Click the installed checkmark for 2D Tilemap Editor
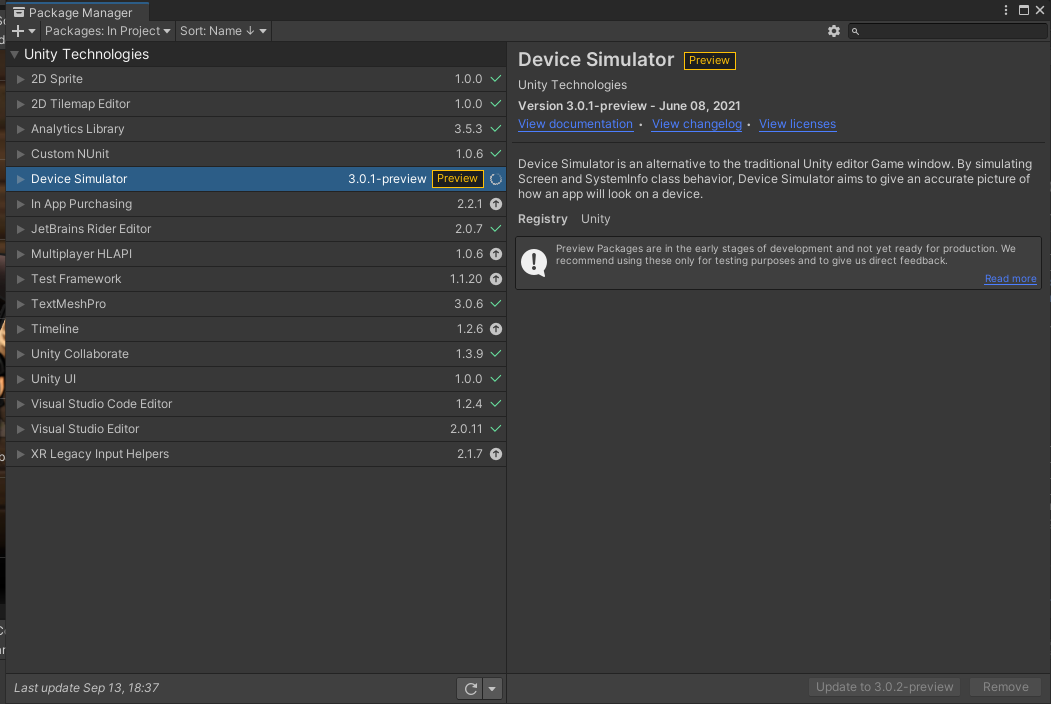 pyautogui.click(x=496, y=104)
